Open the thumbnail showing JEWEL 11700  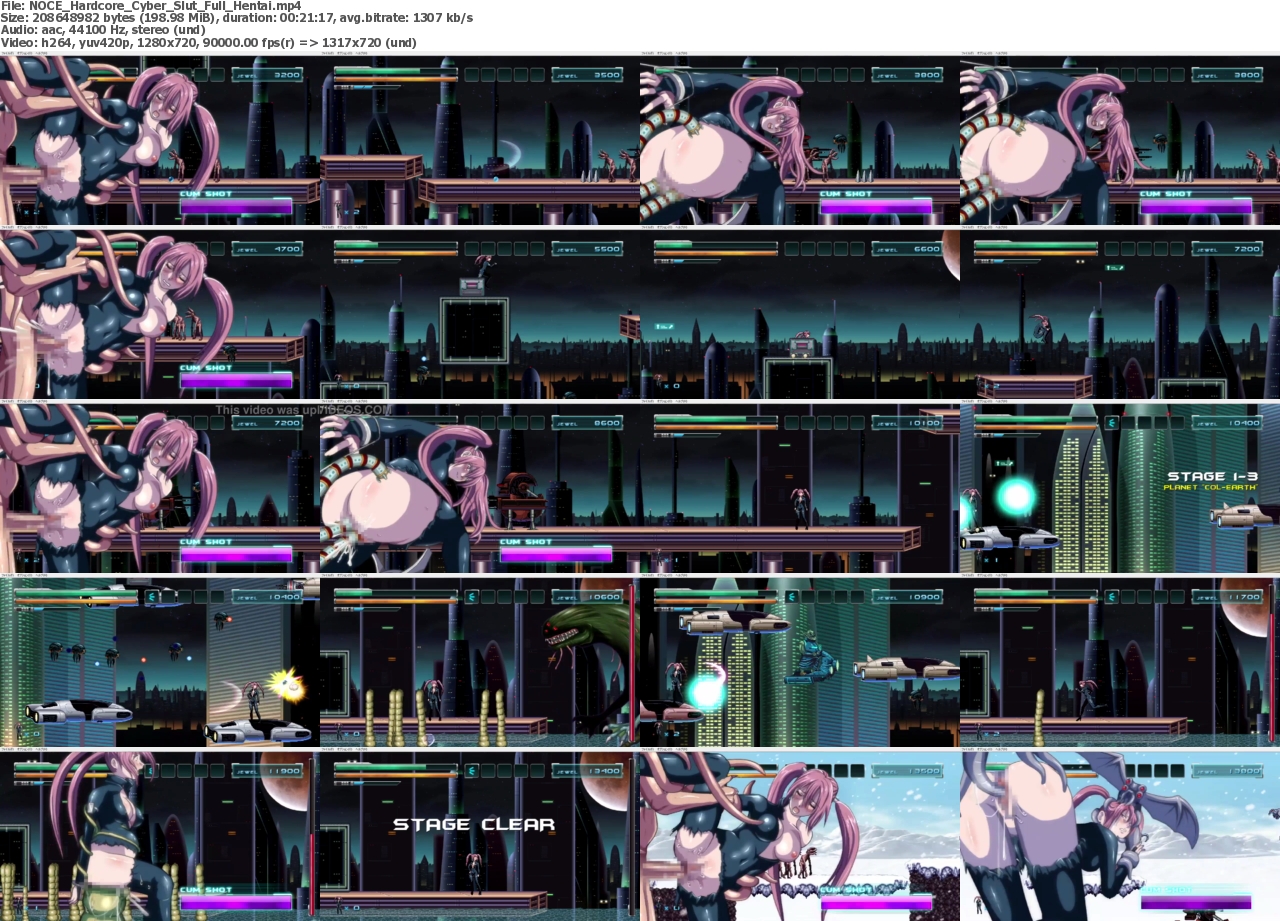(1120, 662)
